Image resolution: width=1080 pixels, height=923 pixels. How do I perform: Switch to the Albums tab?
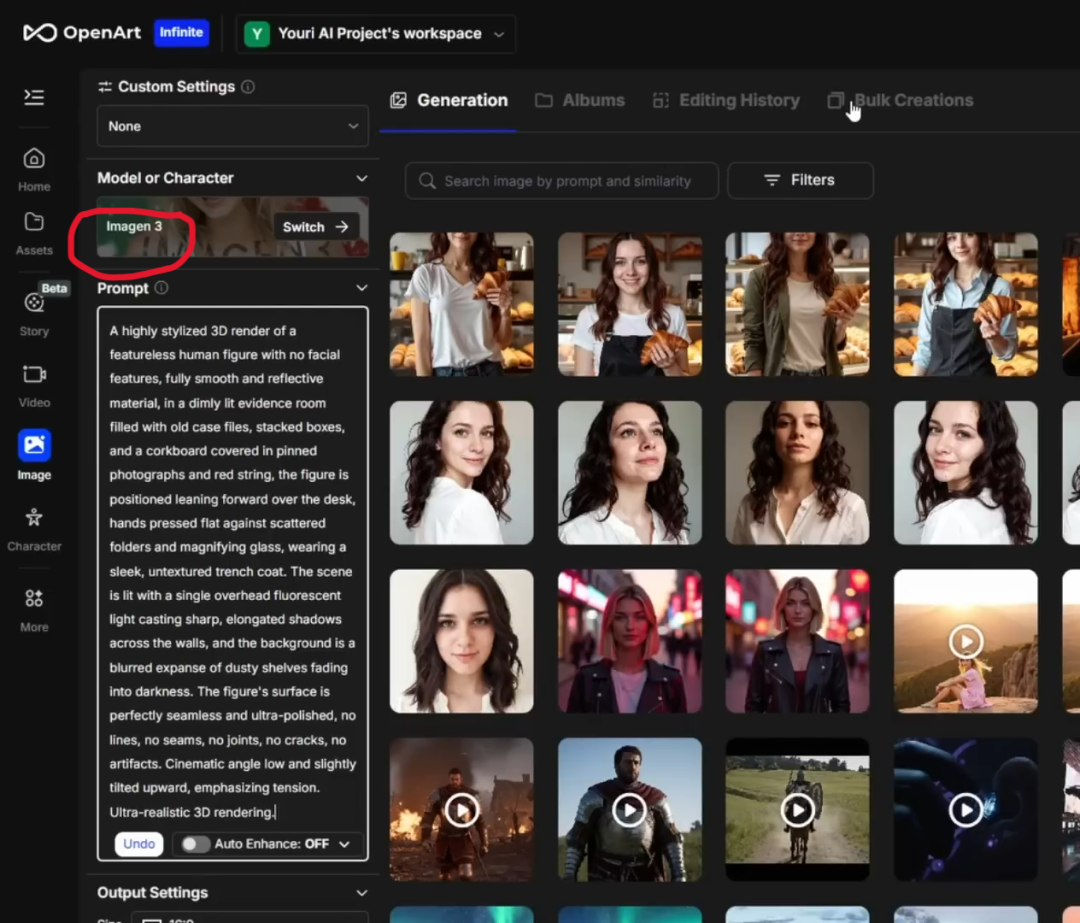pyautogui.click(x=580, y=100)
